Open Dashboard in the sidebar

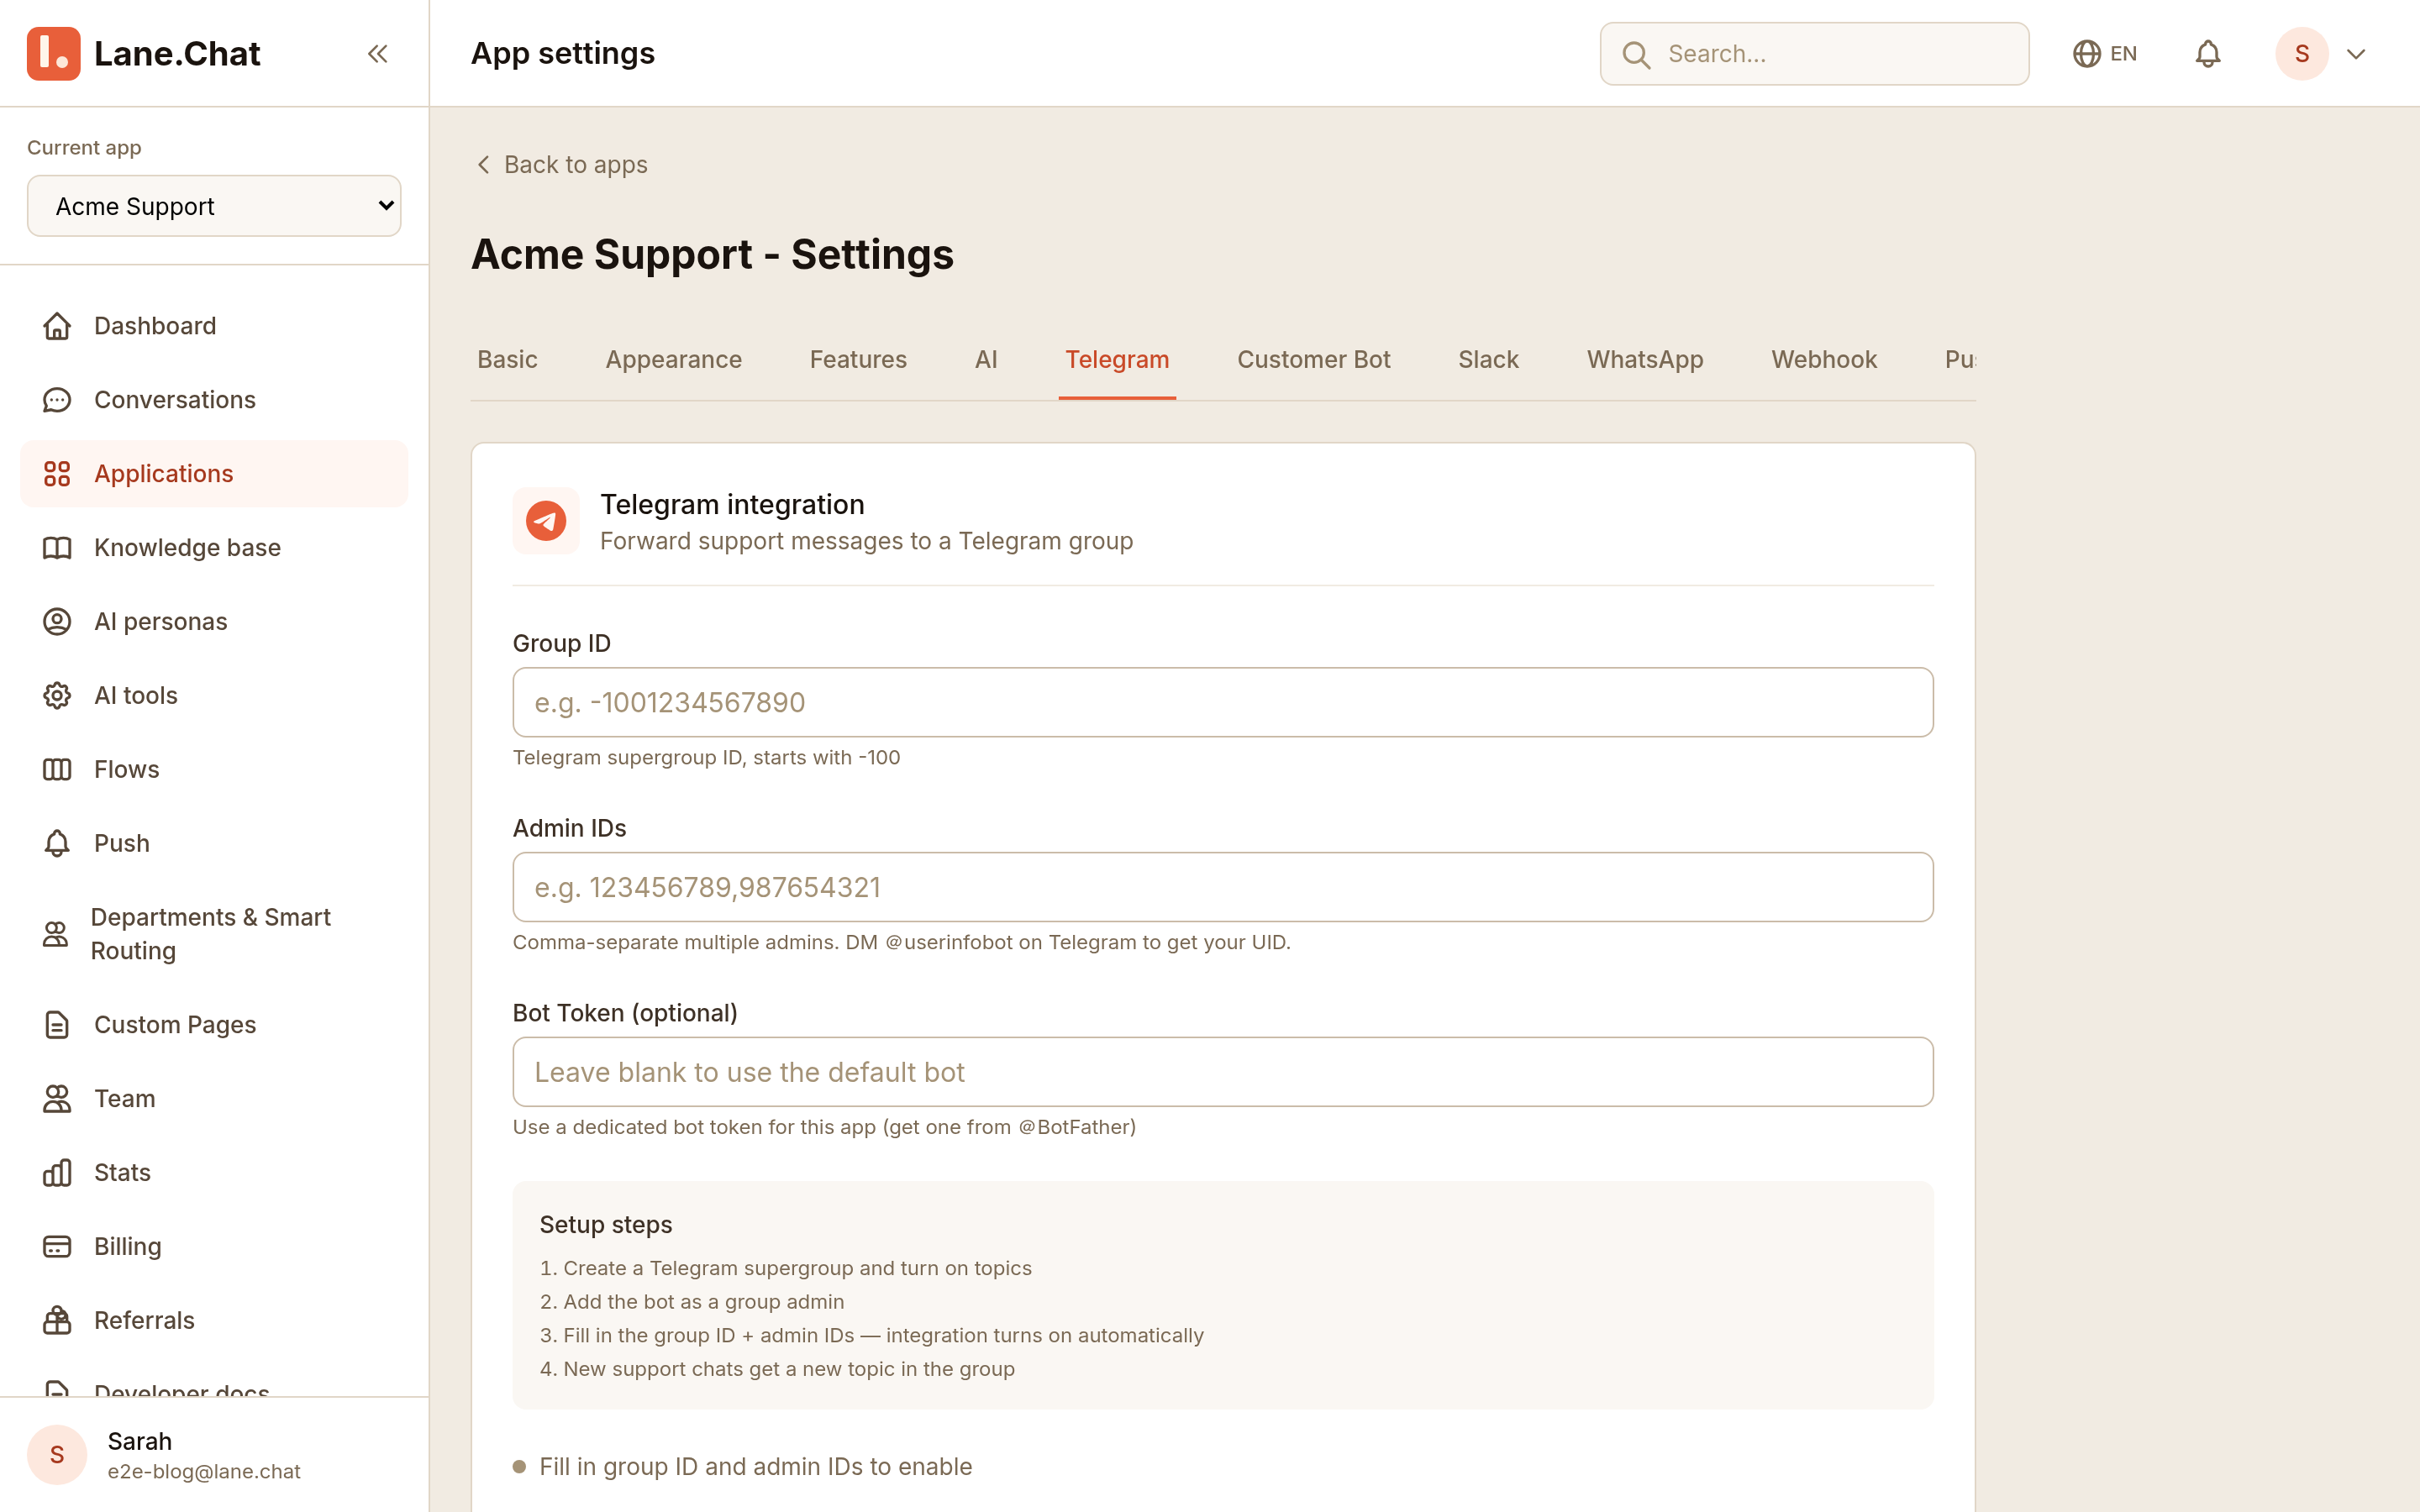point(214,326)
